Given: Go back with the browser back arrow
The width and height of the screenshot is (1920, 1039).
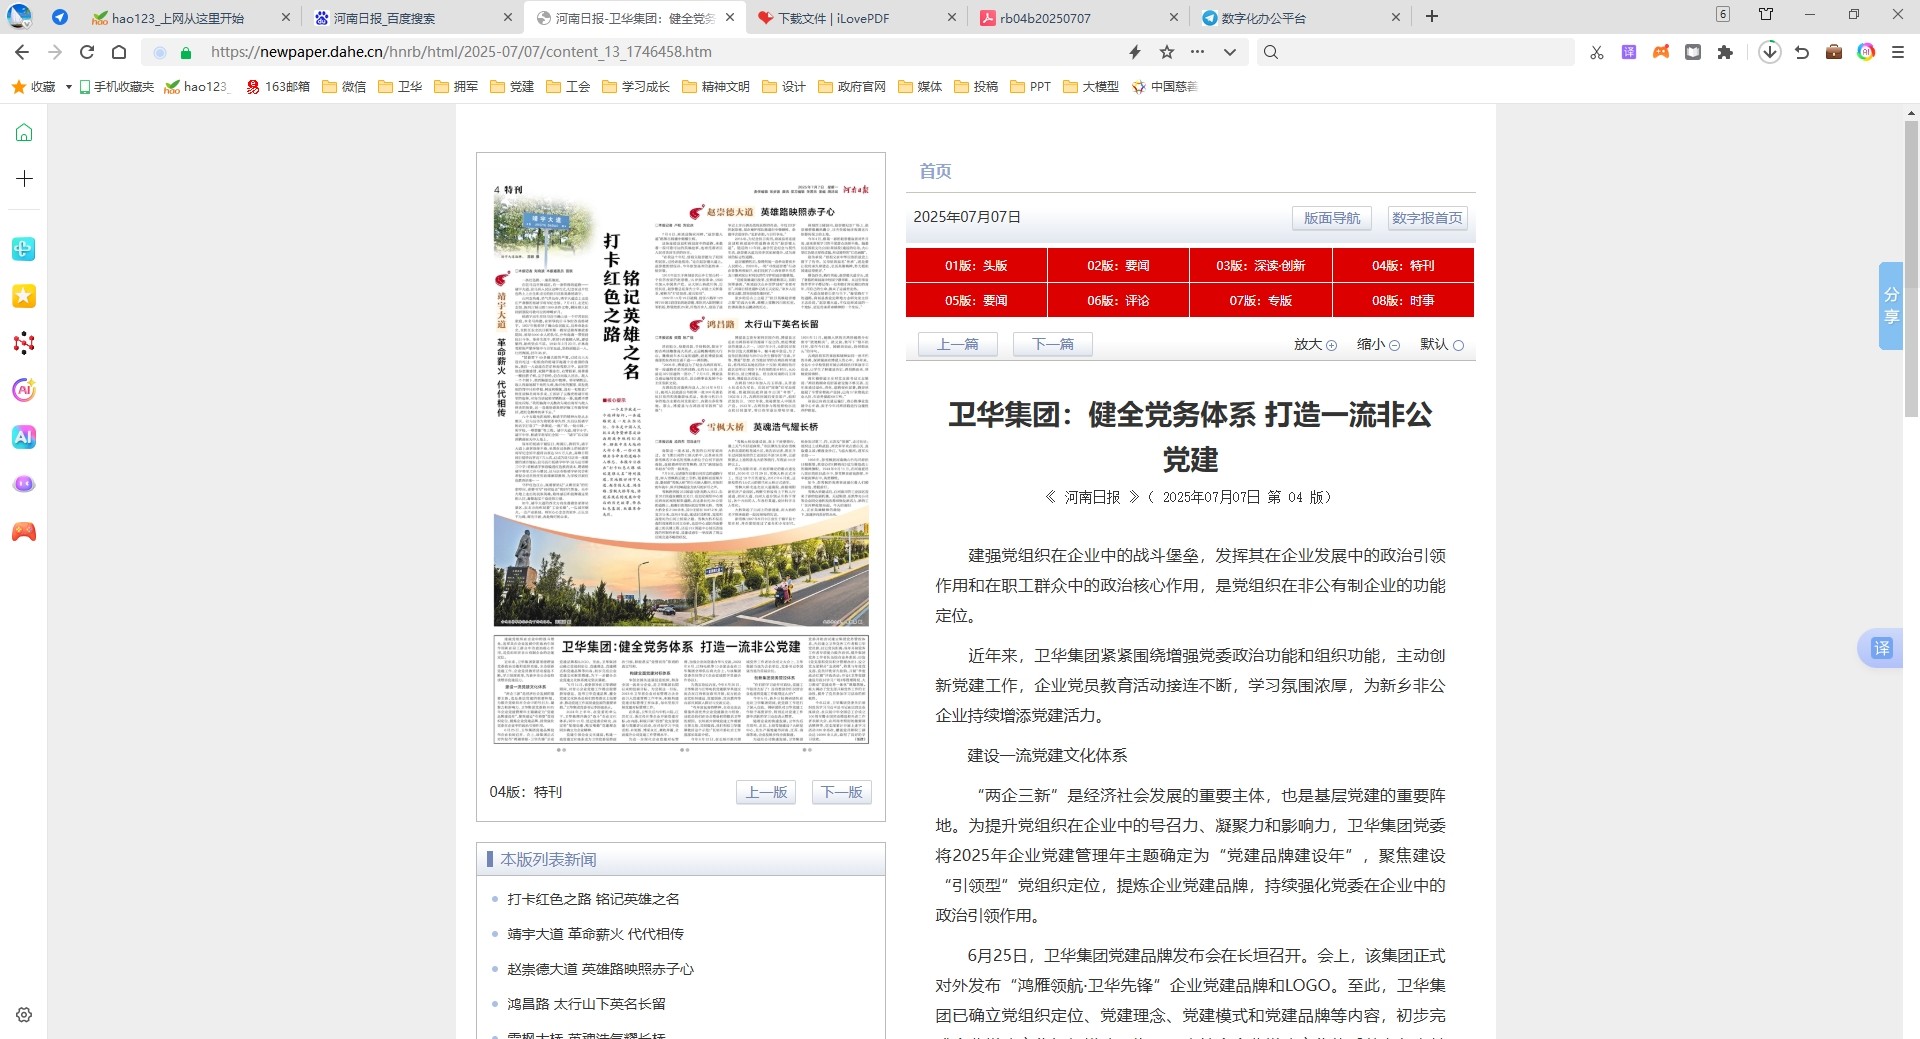Looking at the screenshot, I should click(22, 52).
